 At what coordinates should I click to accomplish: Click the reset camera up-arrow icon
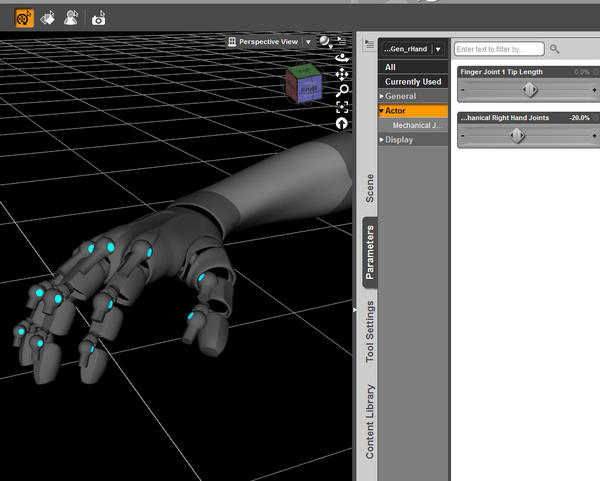[342, 123]
